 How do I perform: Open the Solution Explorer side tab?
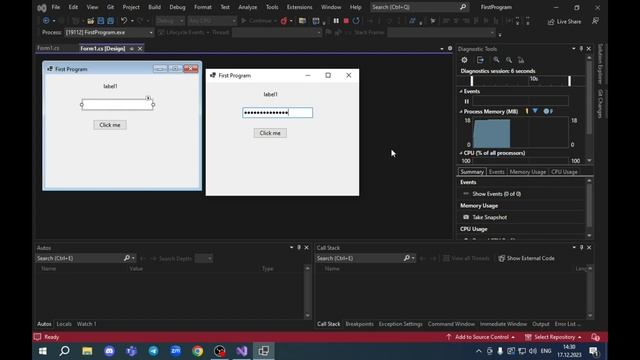[600, 64]
